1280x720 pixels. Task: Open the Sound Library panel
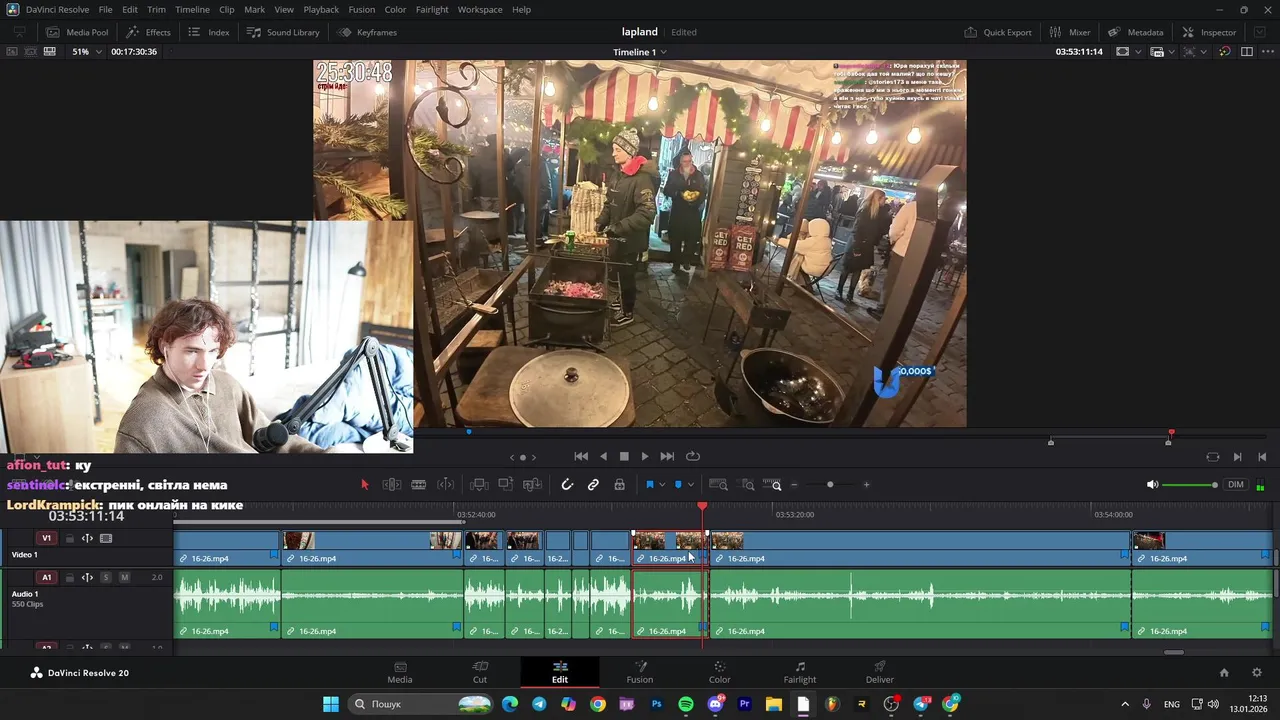click(x=283, y=32)
